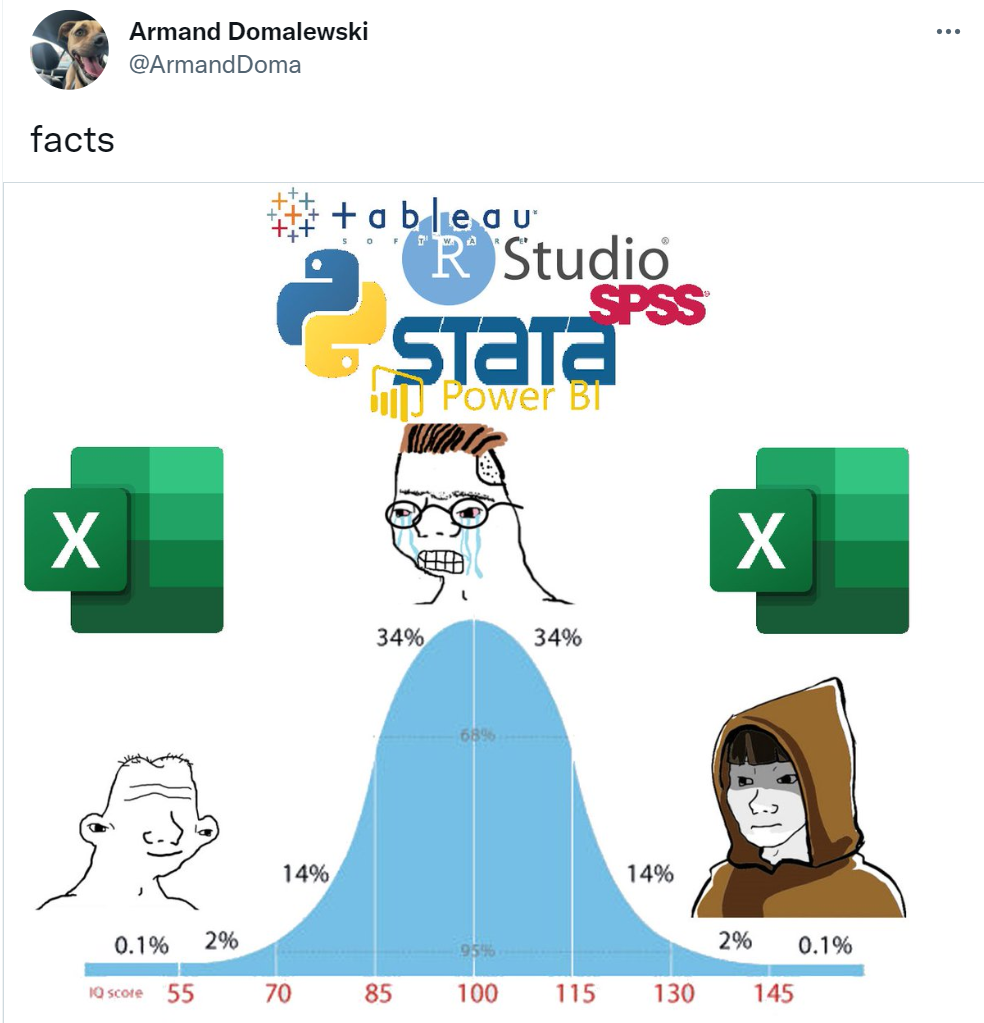
Task: Click the Excel logo on the left
Action: (124, 540)
